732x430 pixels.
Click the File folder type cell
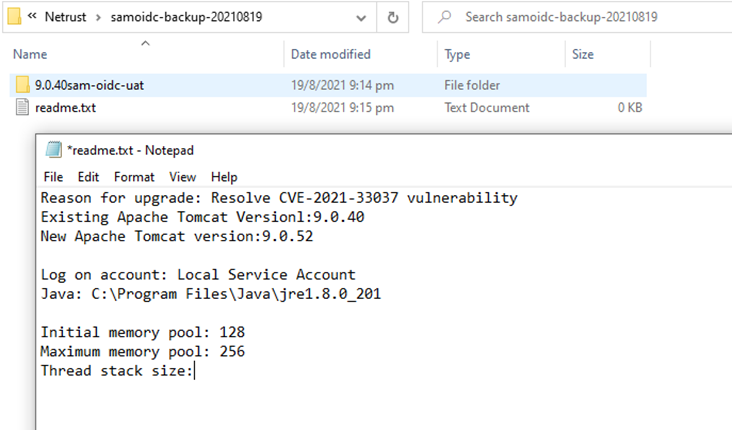(472, 85)
